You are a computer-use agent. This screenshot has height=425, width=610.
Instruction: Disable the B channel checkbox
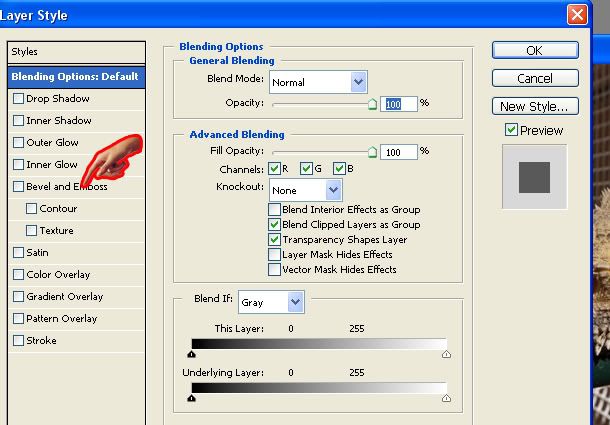[x=339, y=169]
